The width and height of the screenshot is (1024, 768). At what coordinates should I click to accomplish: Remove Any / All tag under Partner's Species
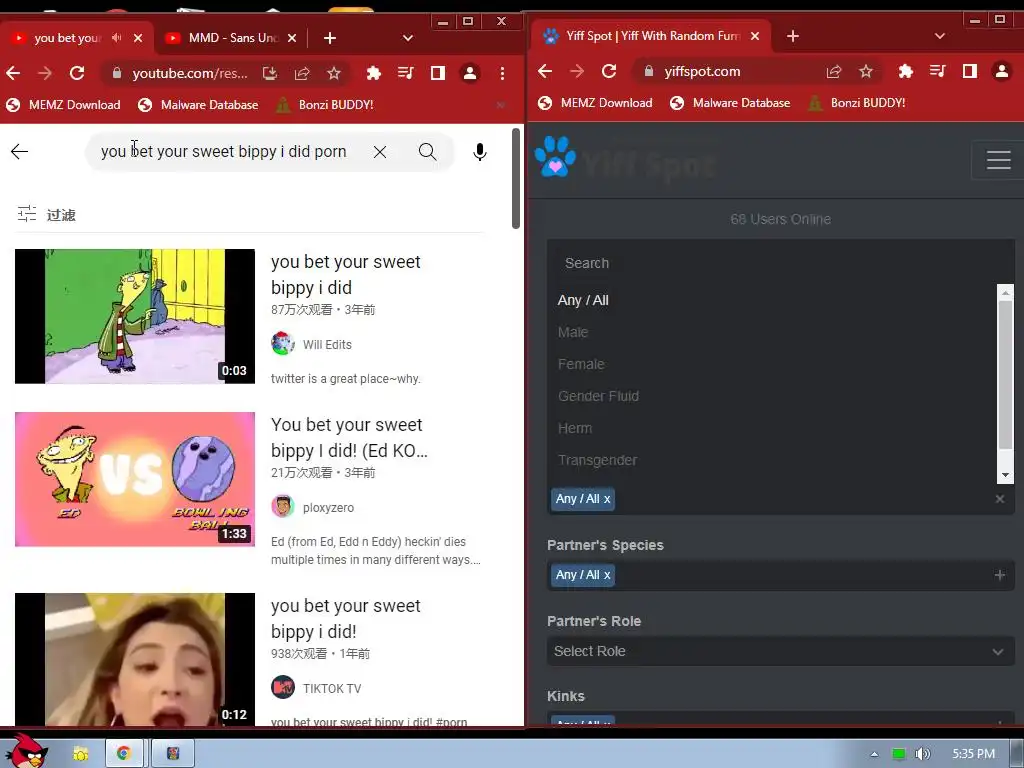[x=607, y=575]
